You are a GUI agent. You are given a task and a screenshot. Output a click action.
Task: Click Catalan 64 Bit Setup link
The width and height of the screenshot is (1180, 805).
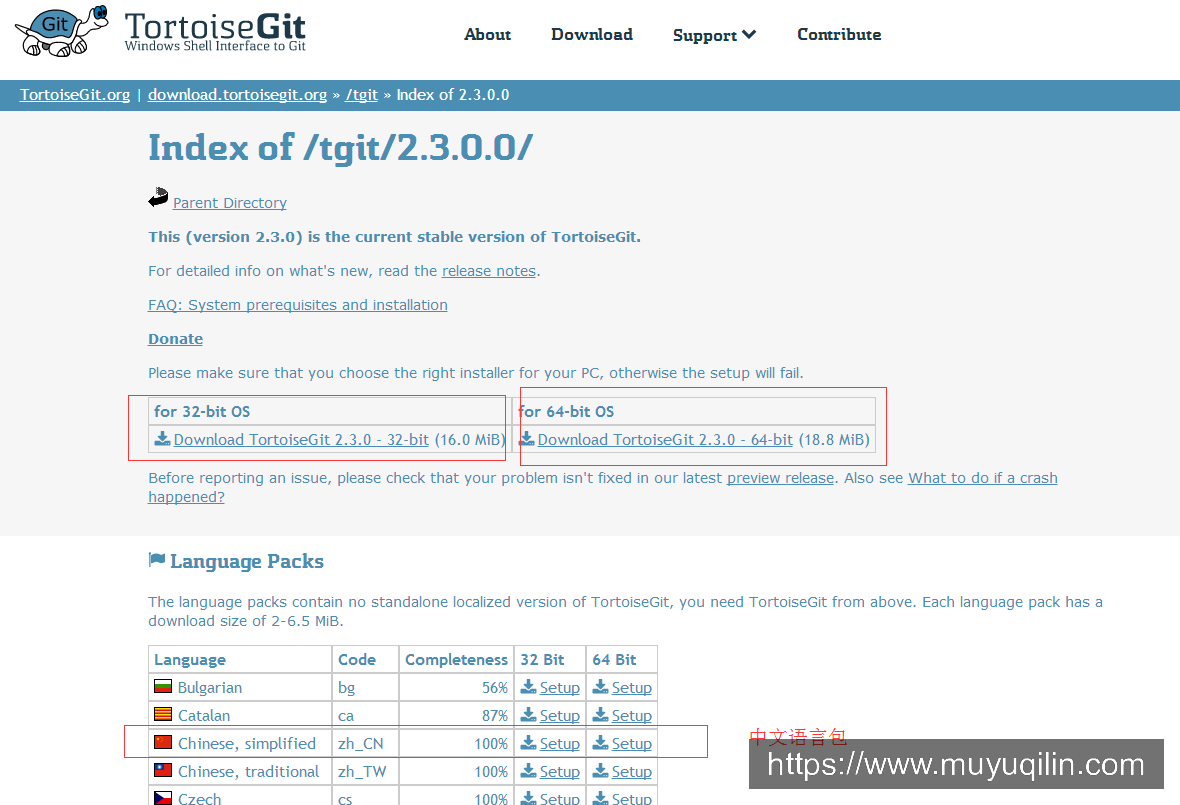pyautogui.click(x=631, y=715)
